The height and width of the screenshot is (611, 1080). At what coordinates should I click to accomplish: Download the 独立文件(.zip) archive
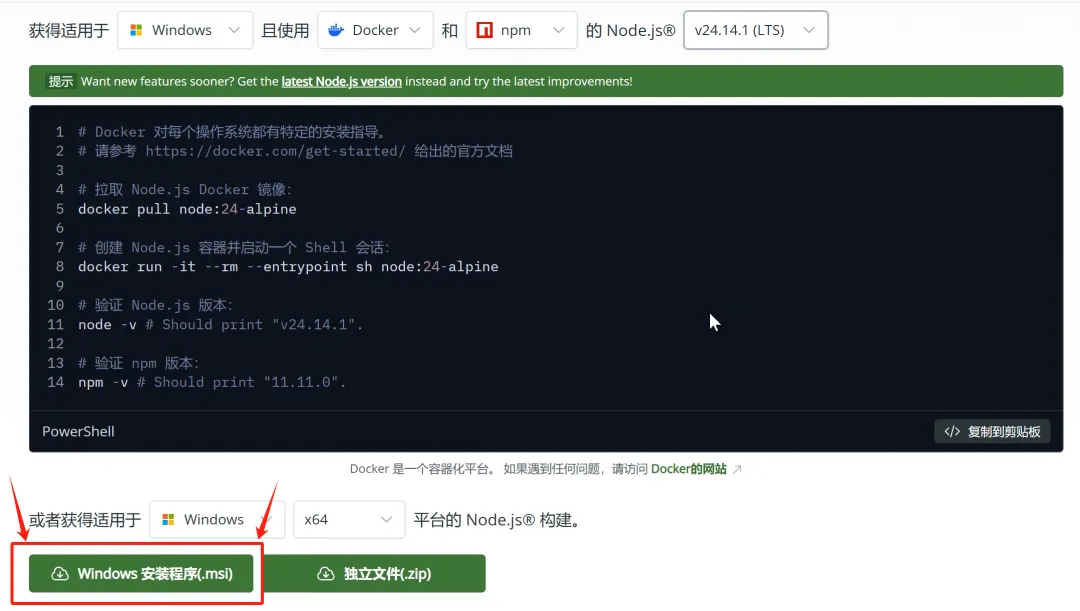point(375,574)
